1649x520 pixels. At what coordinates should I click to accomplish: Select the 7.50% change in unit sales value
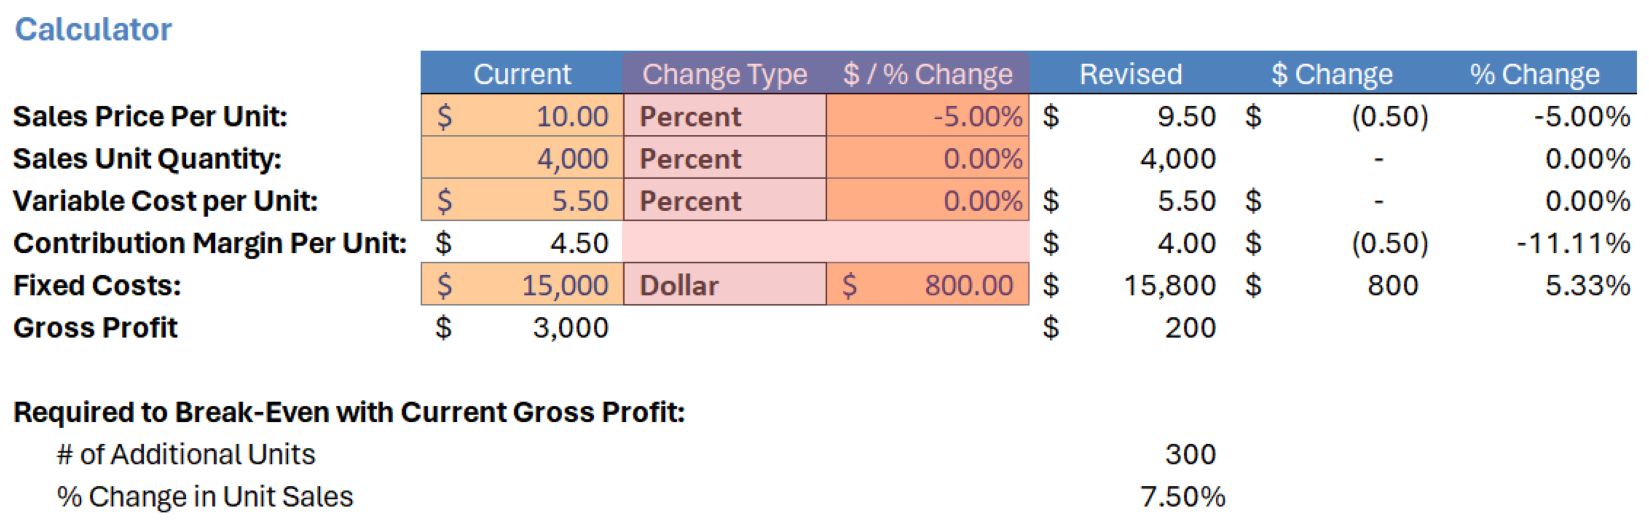click(1182, 497)
